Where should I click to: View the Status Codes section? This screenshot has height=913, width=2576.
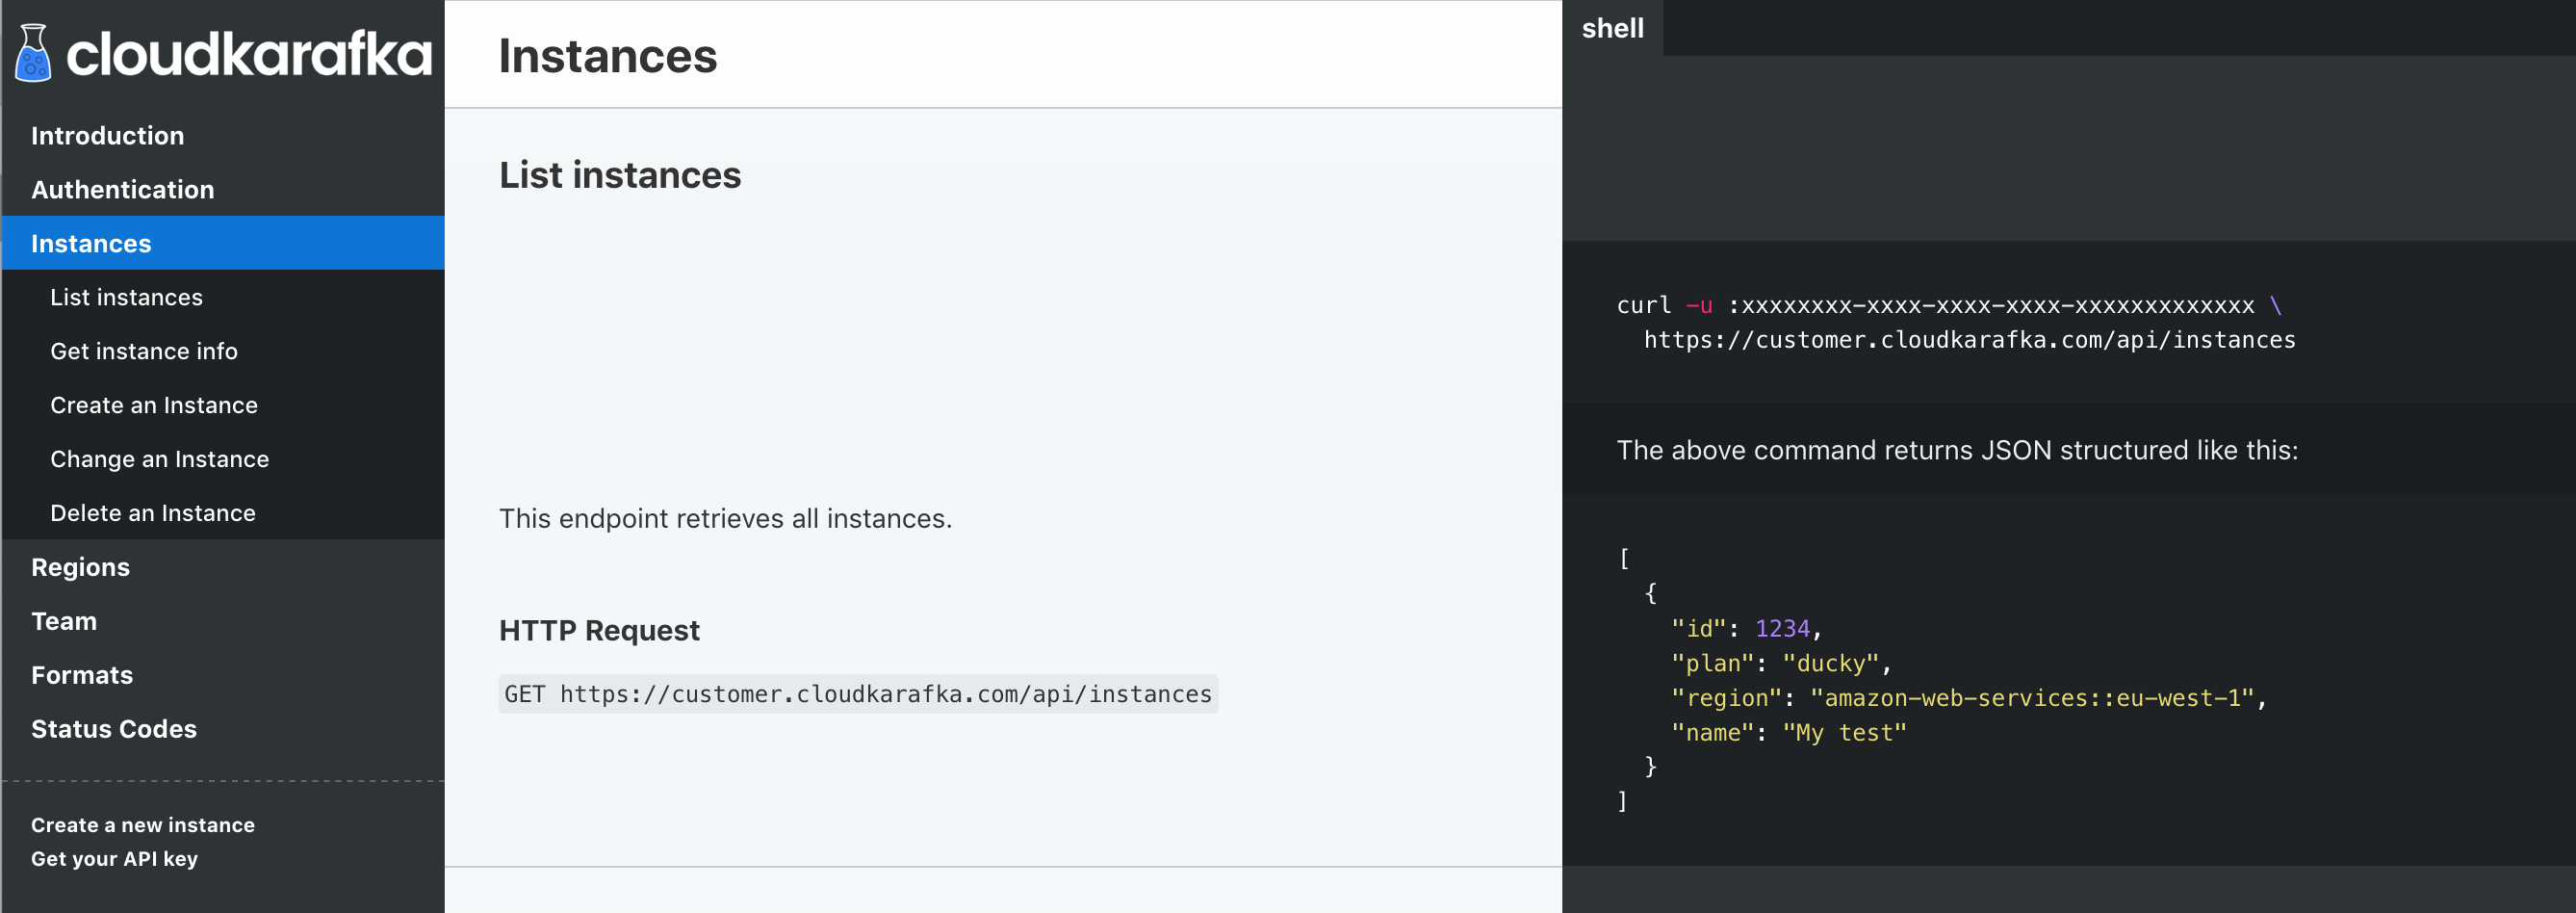click(x=114, y=729)
